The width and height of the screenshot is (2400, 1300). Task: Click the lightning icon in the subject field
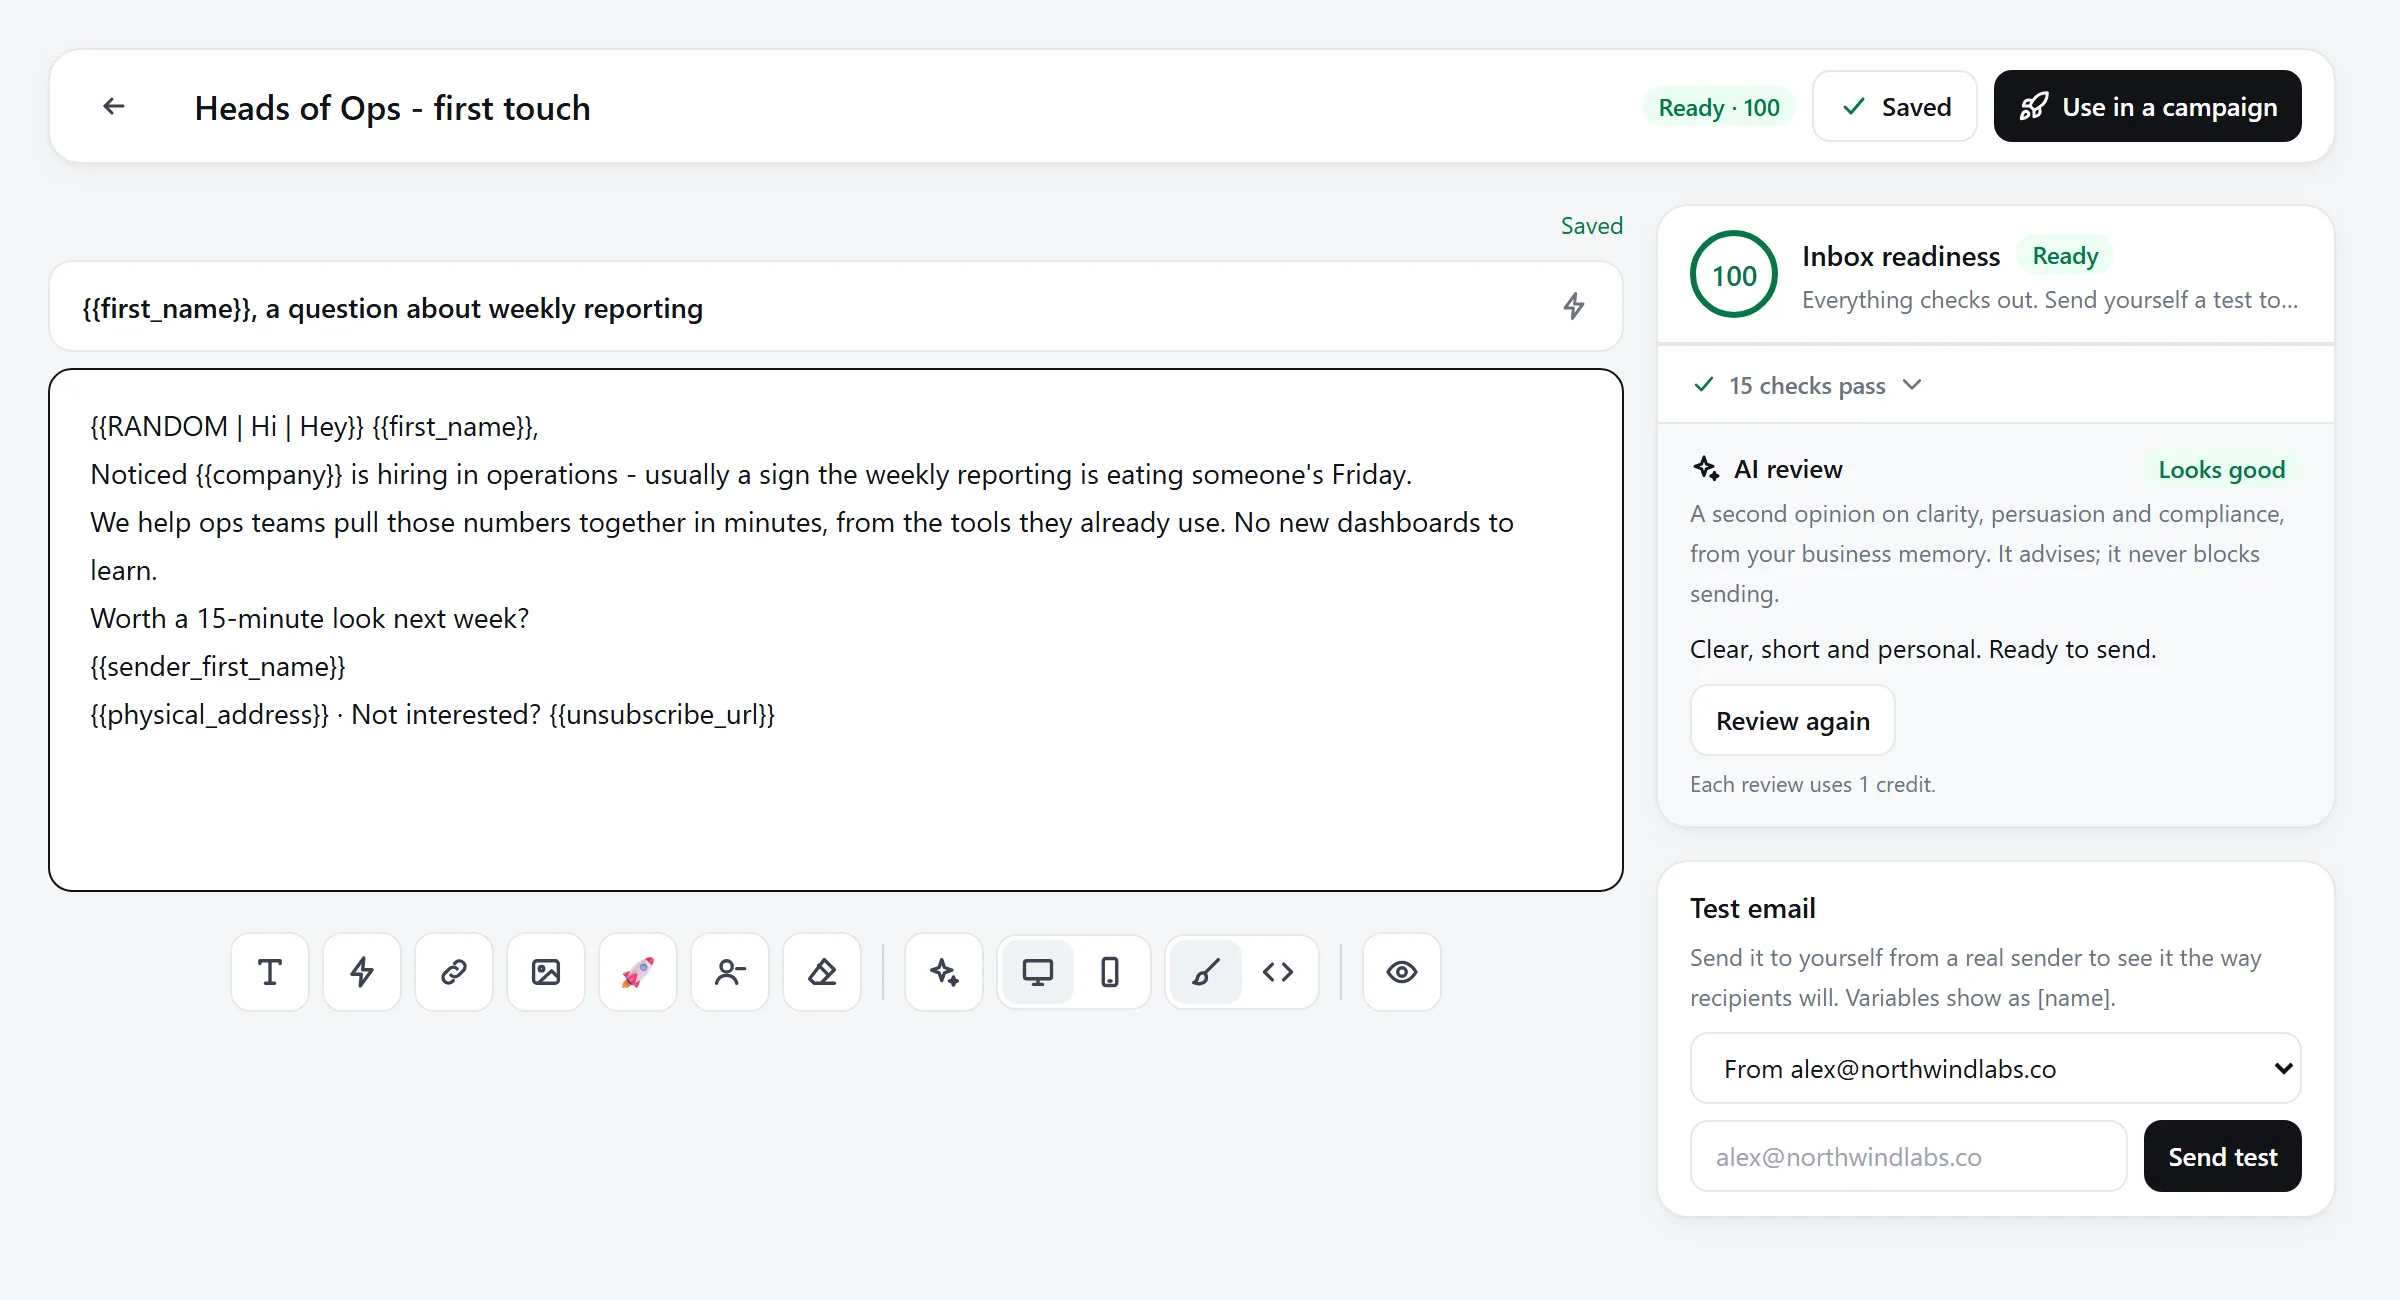tap(1574, 306)
